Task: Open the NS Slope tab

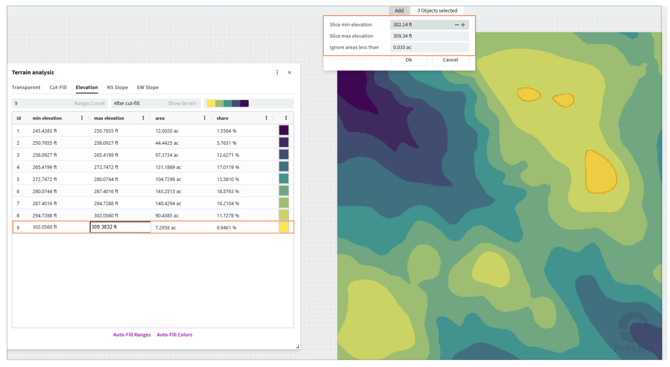Action: click(x=118, y=87)
